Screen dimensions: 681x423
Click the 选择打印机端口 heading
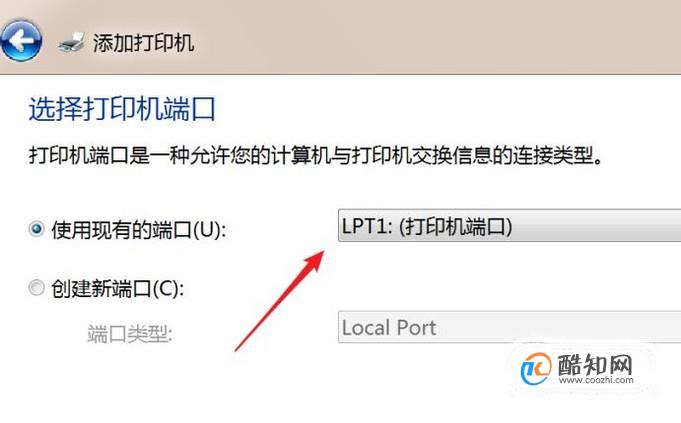tap(122, 108)
